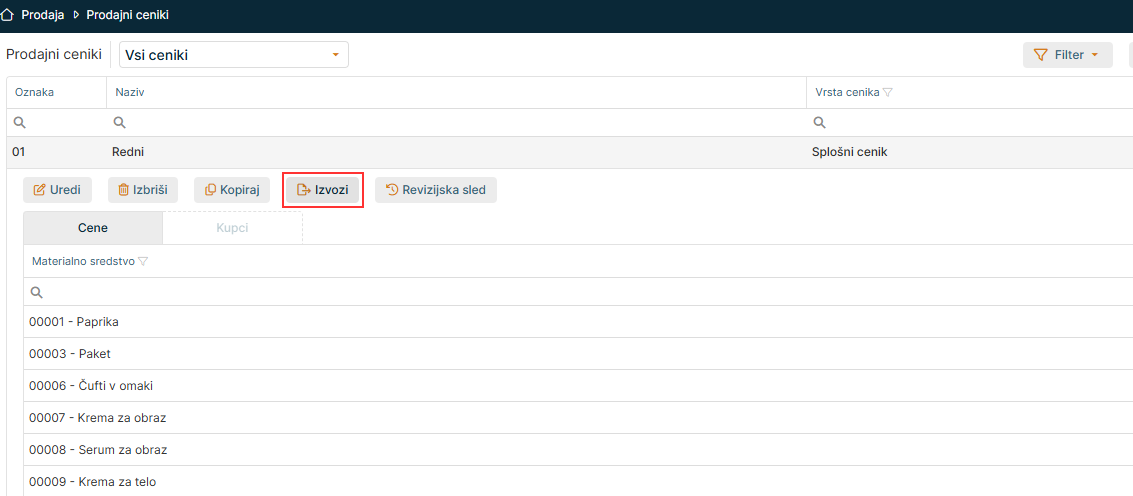
Task: Open Prodaja in the breadcrumb
Action: (x=42, y=16)
